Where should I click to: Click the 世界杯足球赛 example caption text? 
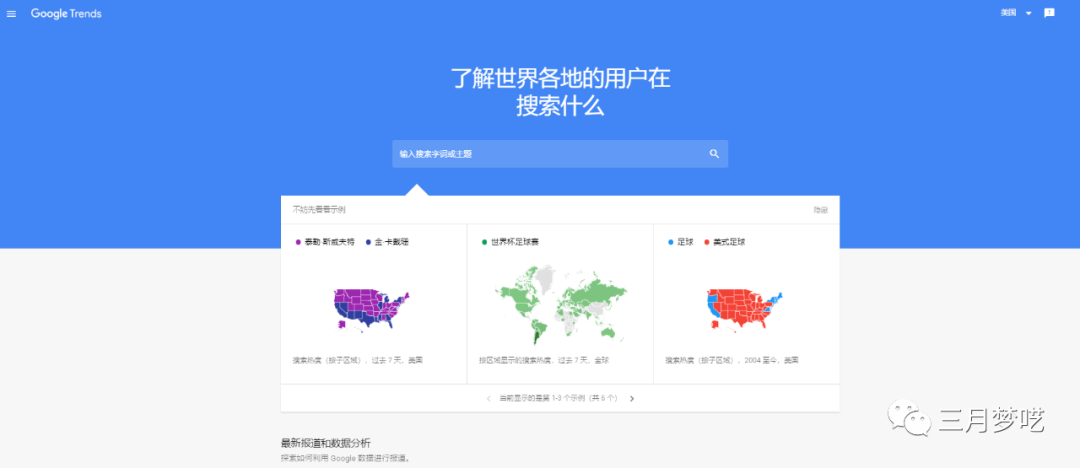[544, 360]
